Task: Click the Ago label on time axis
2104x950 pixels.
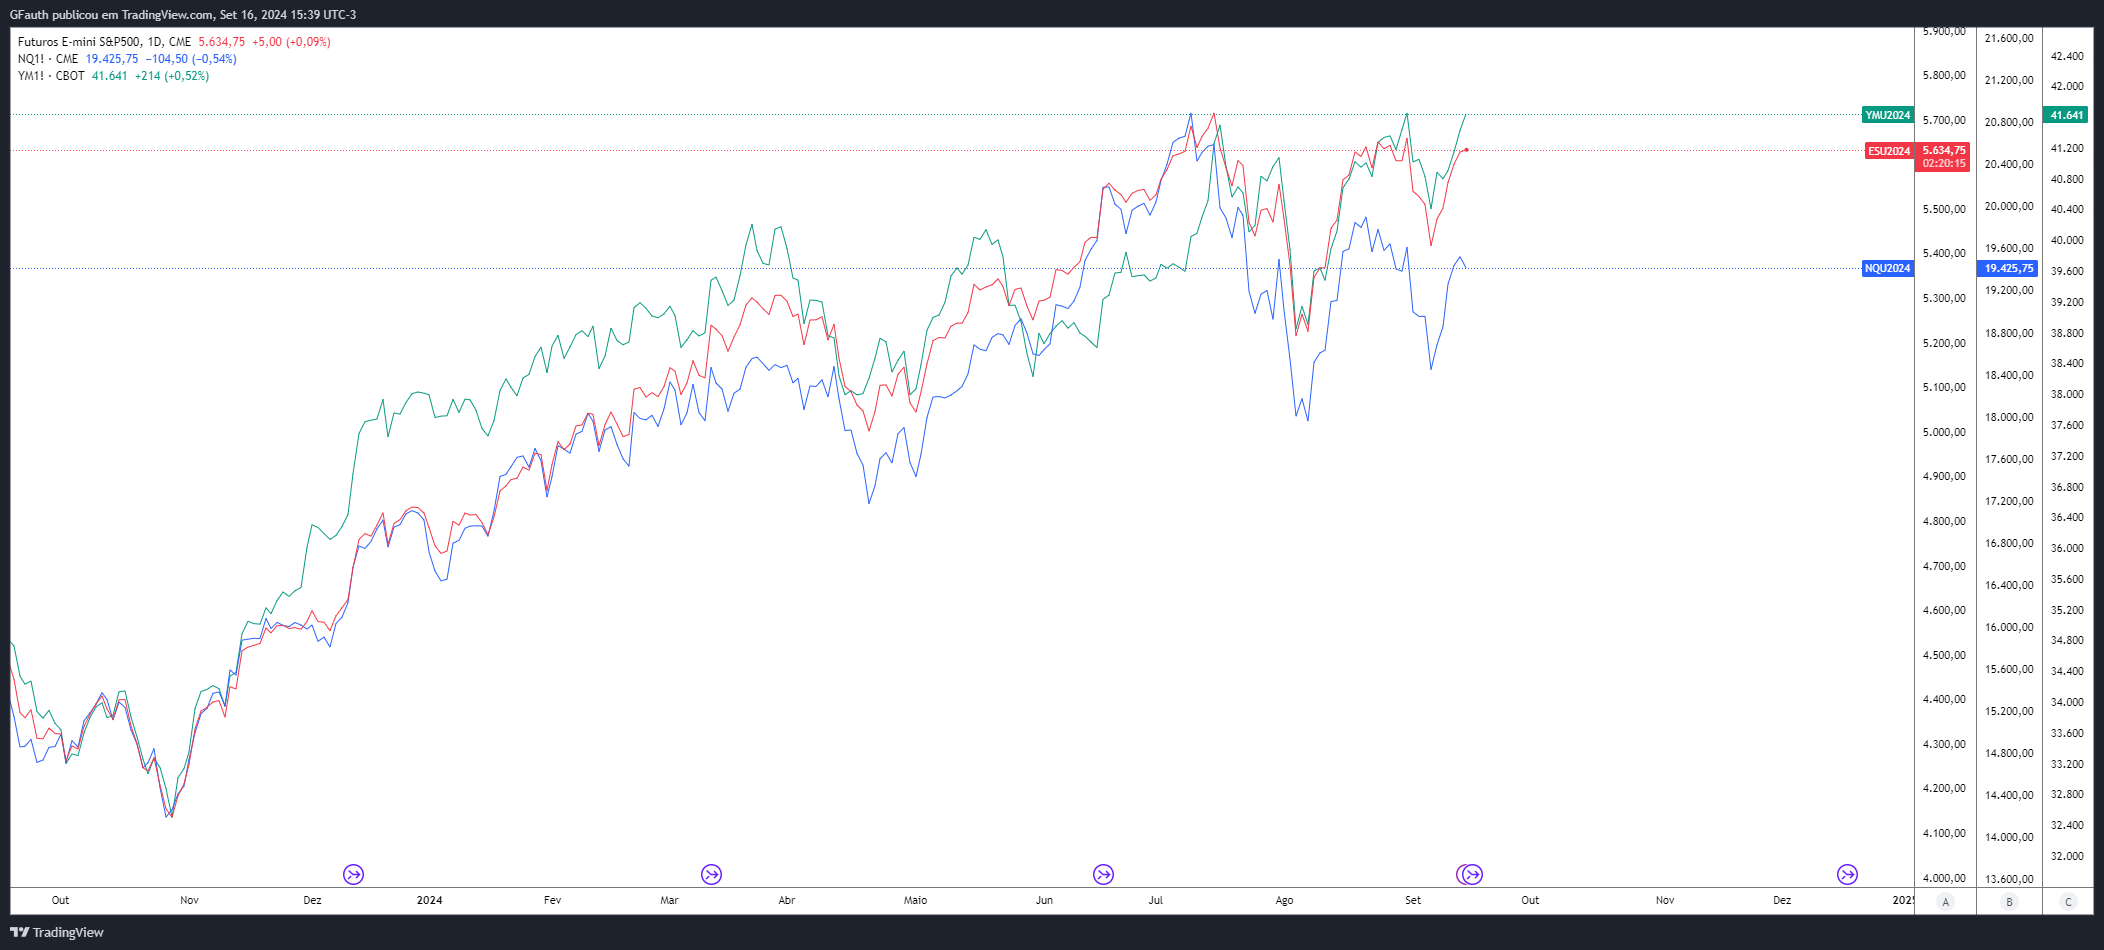Action: coord(1284,900)
